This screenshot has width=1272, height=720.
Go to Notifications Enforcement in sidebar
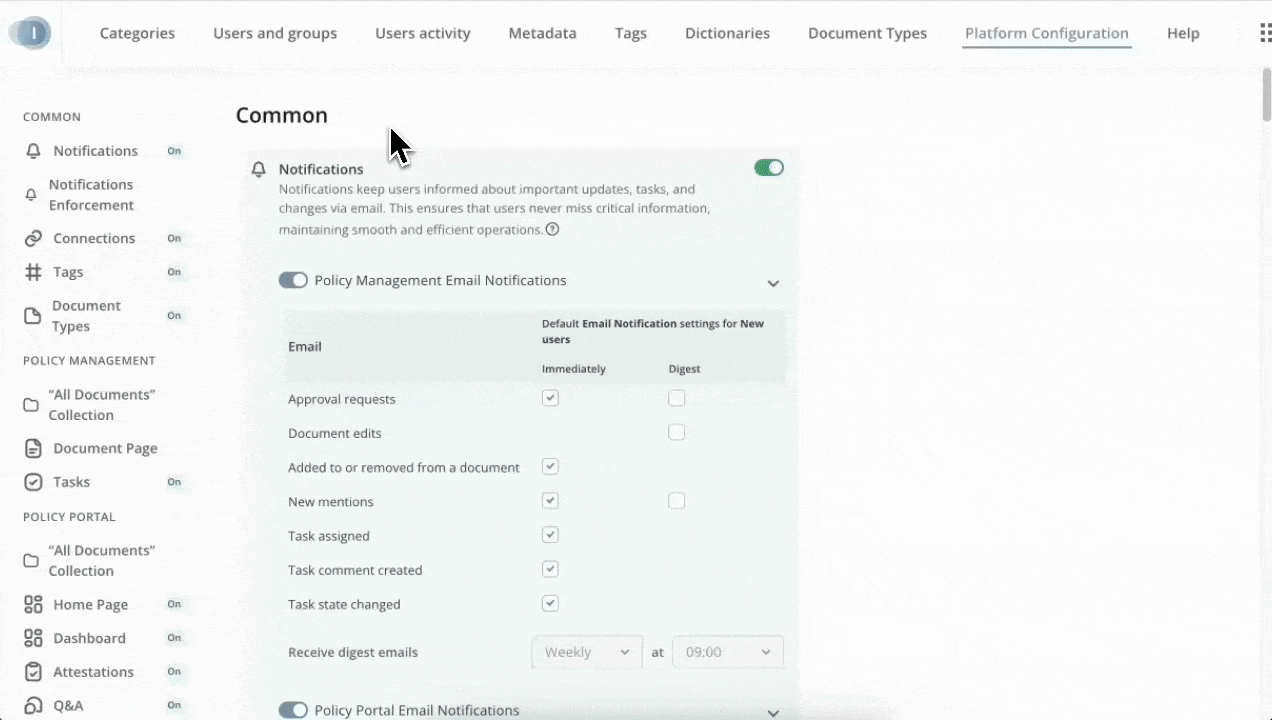(91, 195)
